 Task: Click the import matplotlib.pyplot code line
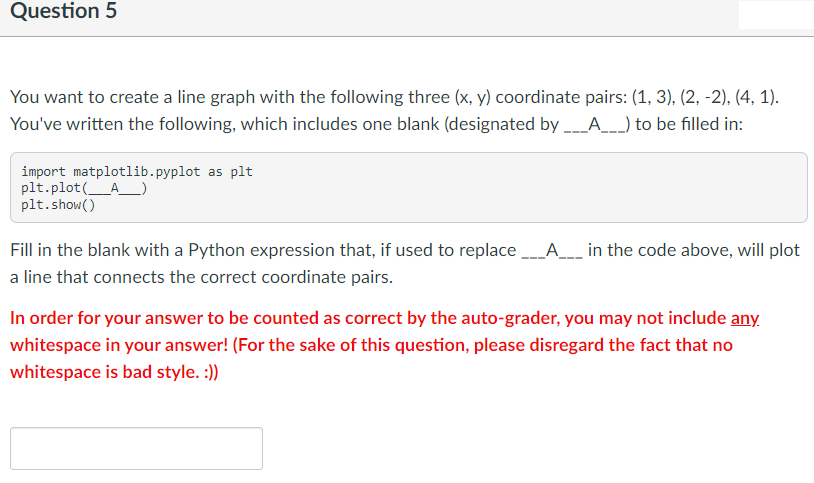[137, 171]
